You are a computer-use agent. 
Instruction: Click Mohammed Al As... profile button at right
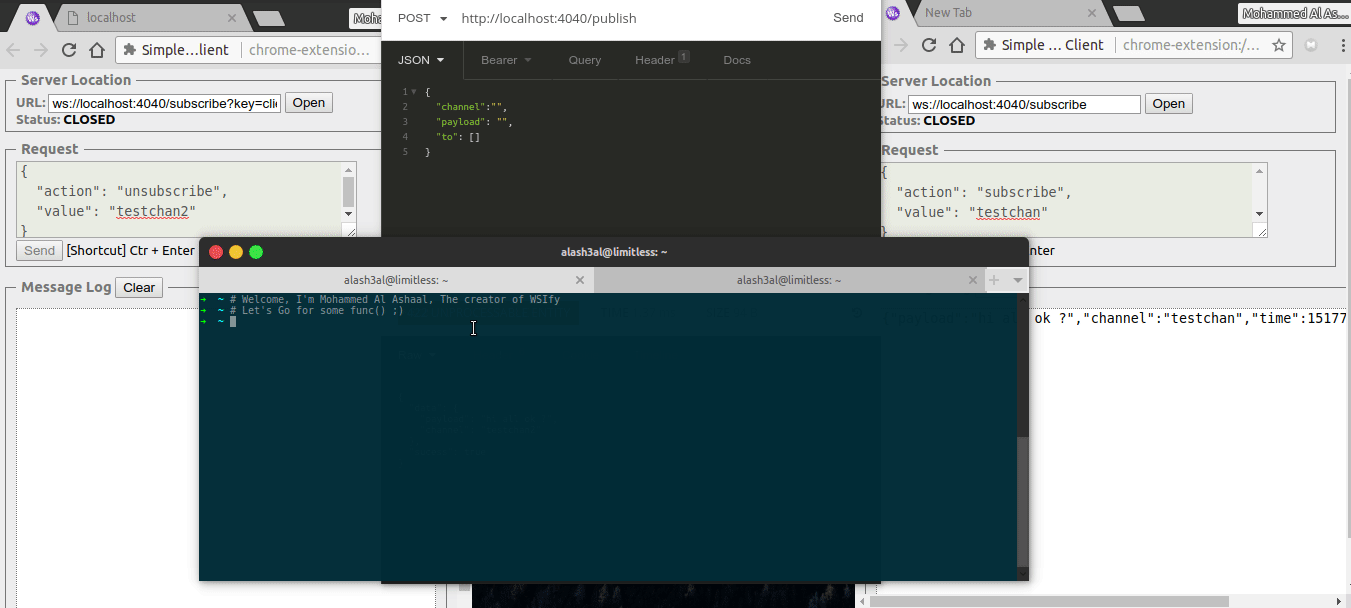pyautogui.click(x=1294, y=13)
